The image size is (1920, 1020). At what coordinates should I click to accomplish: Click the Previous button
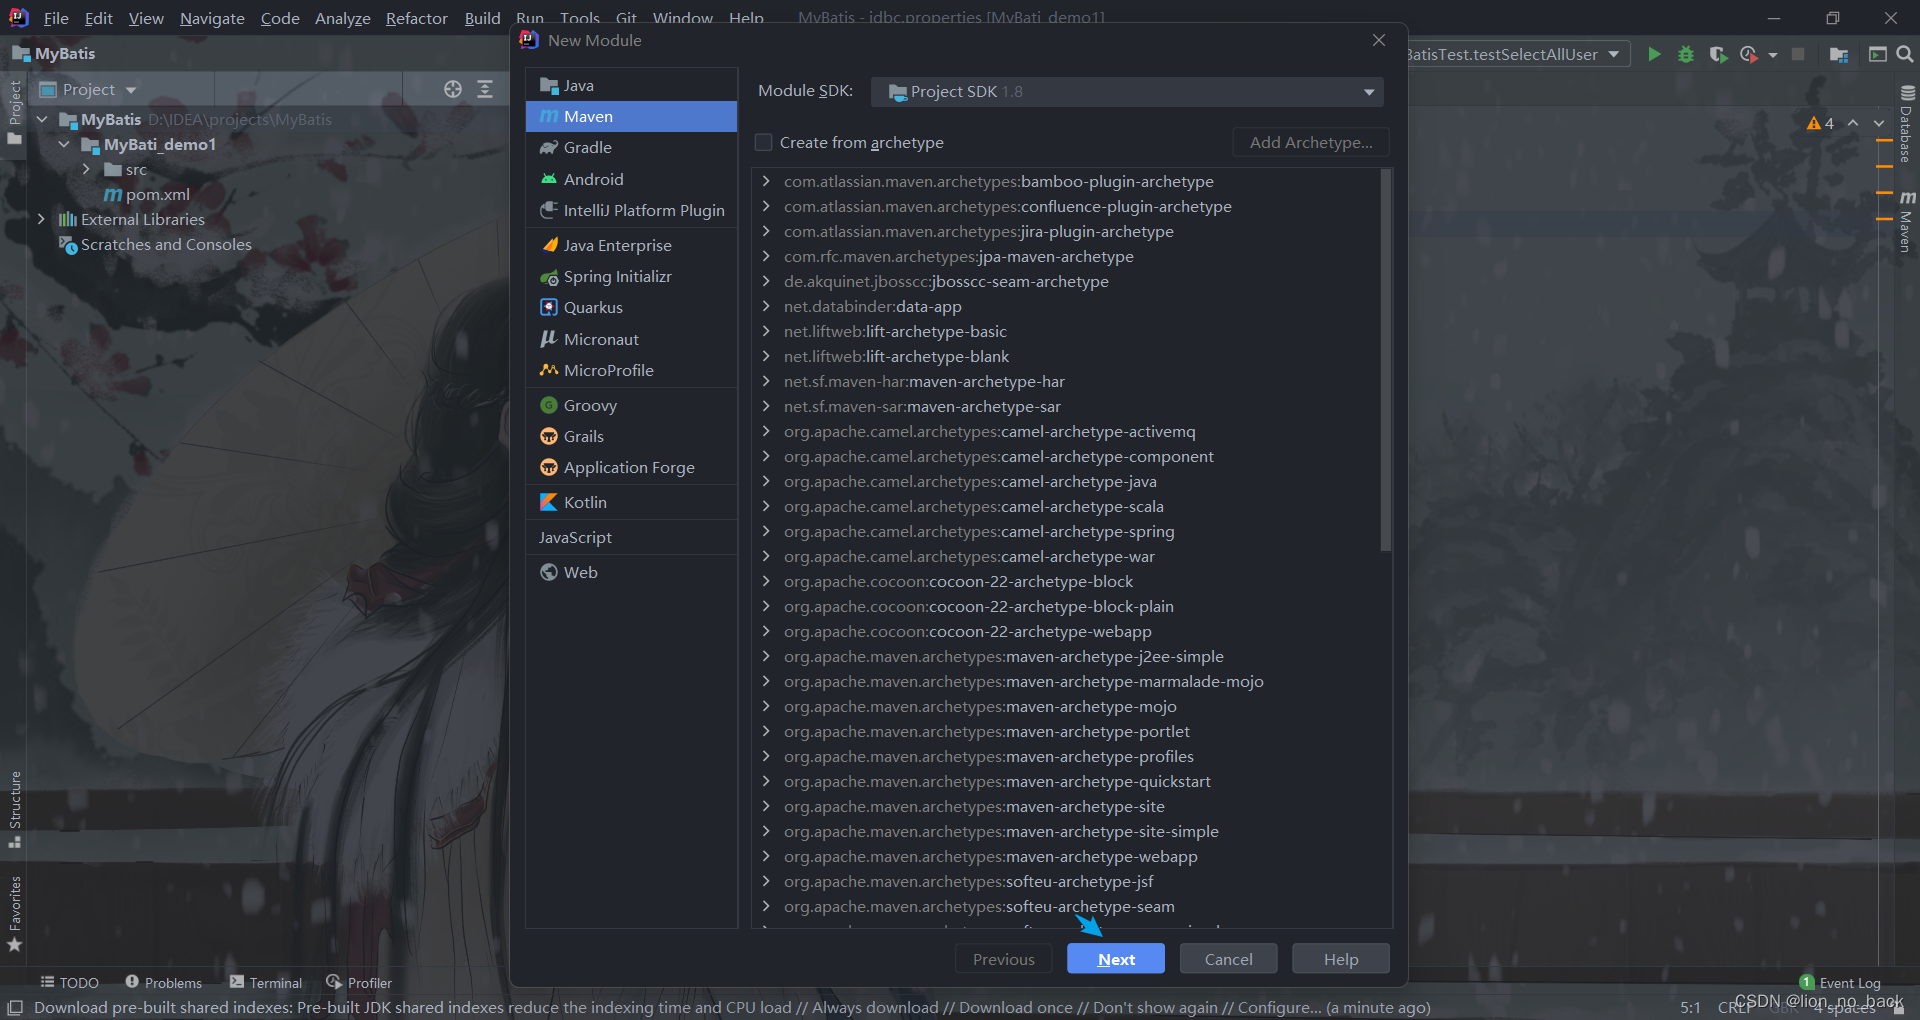[x=1003, y=958]
